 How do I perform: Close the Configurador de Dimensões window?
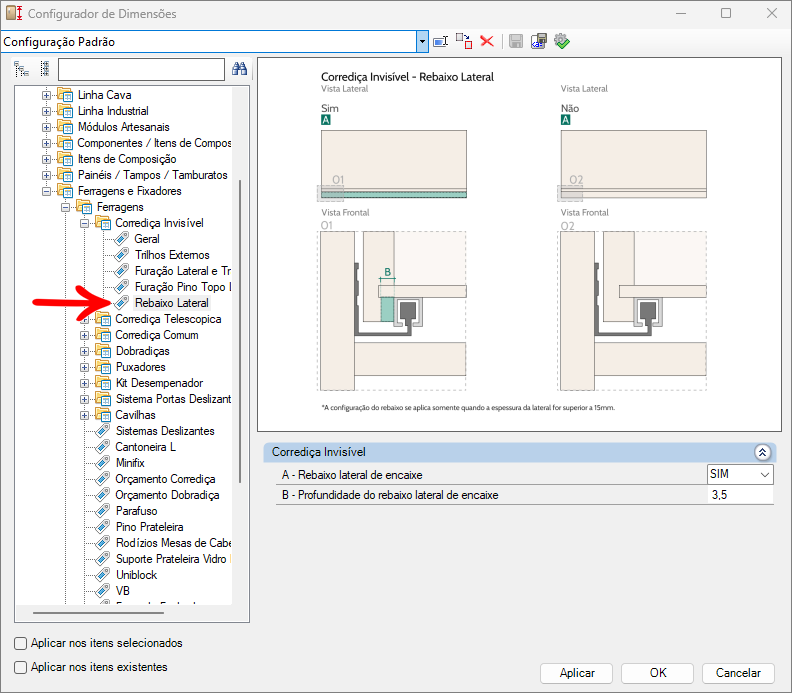click(x=771, y=13)
